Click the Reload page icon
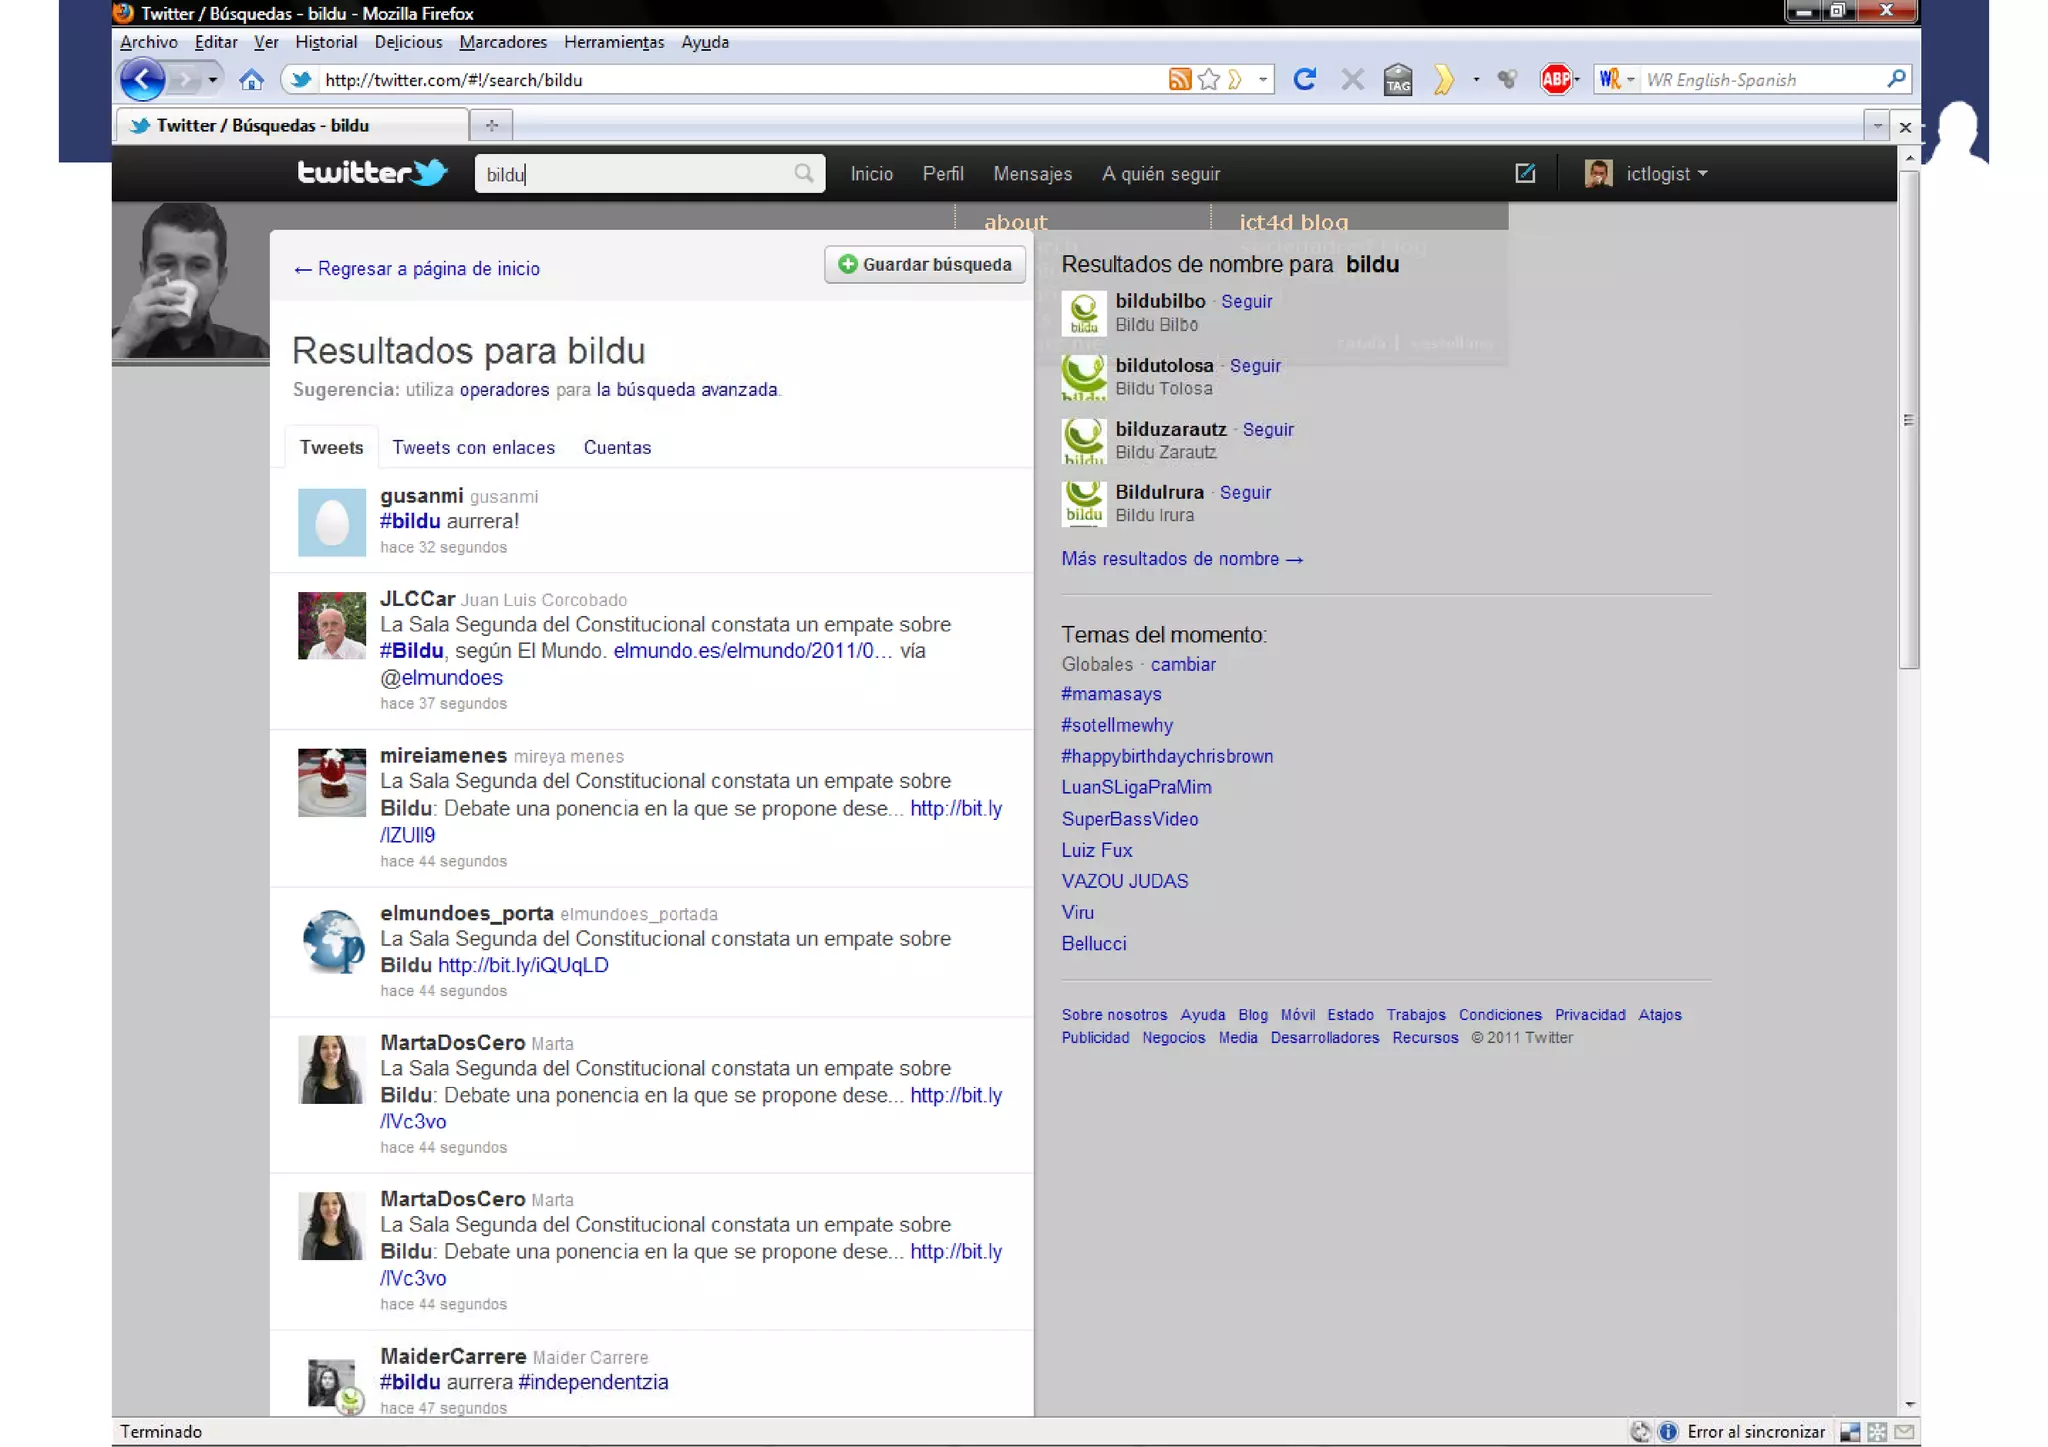The width and height of the screenshot is (2048, 1447). [1304, 80]
